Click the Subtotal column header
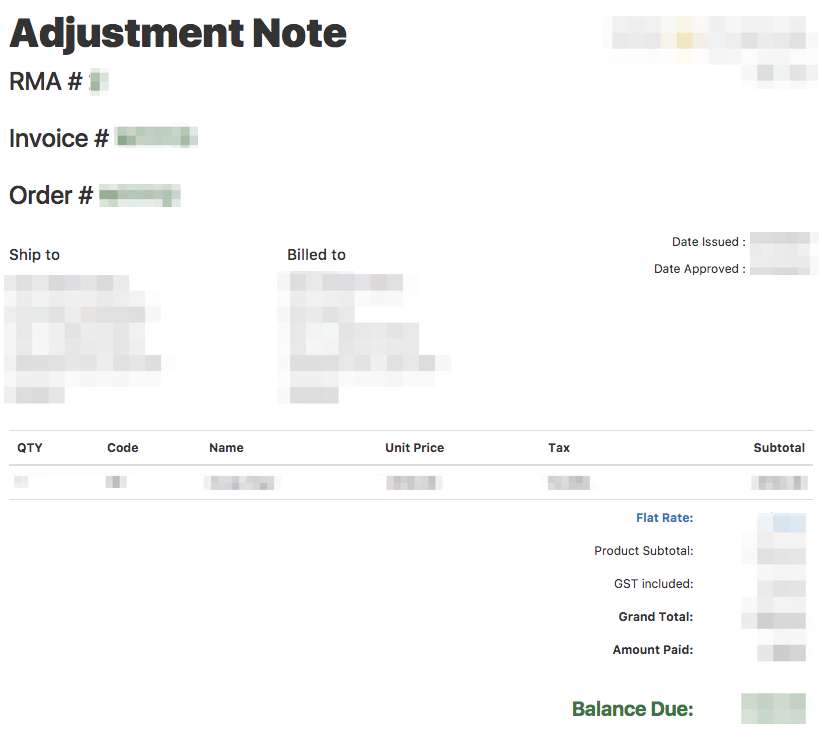Image resolution: width=822 pixels, height=742 pixels. point(779,448)
